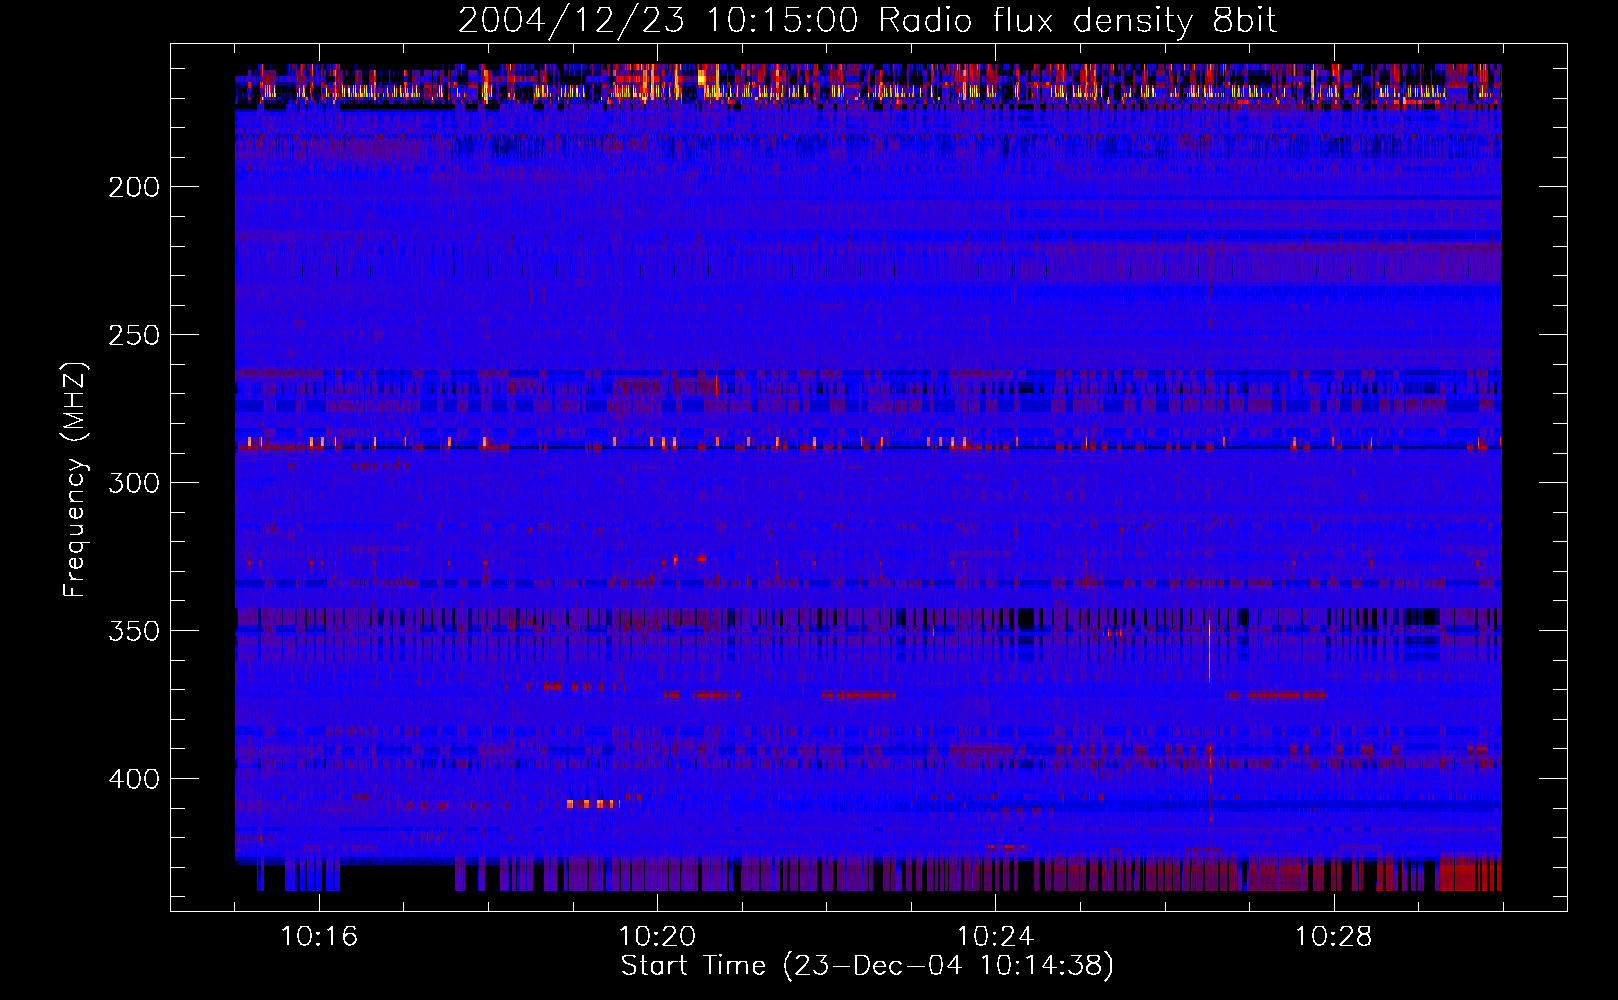Screen dimensions: 1618x1000
Task: Click the white vertical spike near 350 MHz
Action: pyautogui.click(x=1209, y=650)
